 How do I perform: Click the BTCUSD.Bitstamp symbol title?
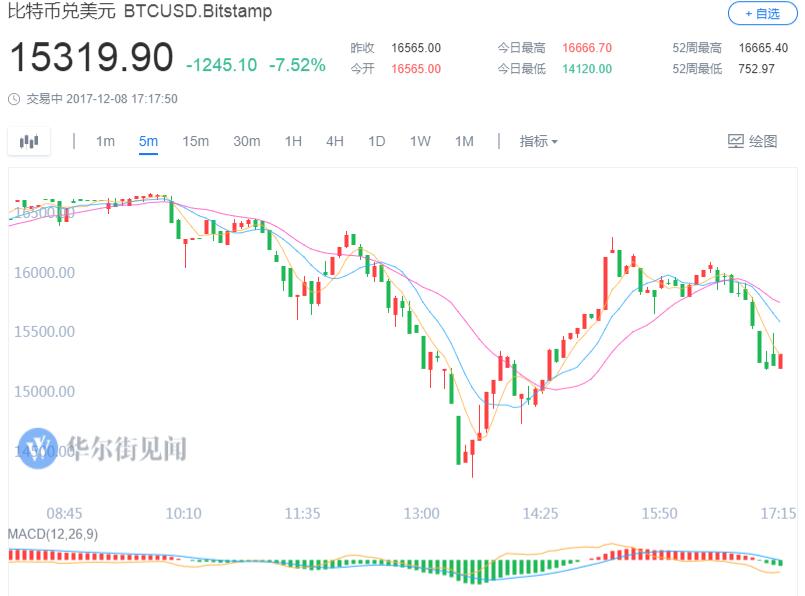(x=197, y=13)
